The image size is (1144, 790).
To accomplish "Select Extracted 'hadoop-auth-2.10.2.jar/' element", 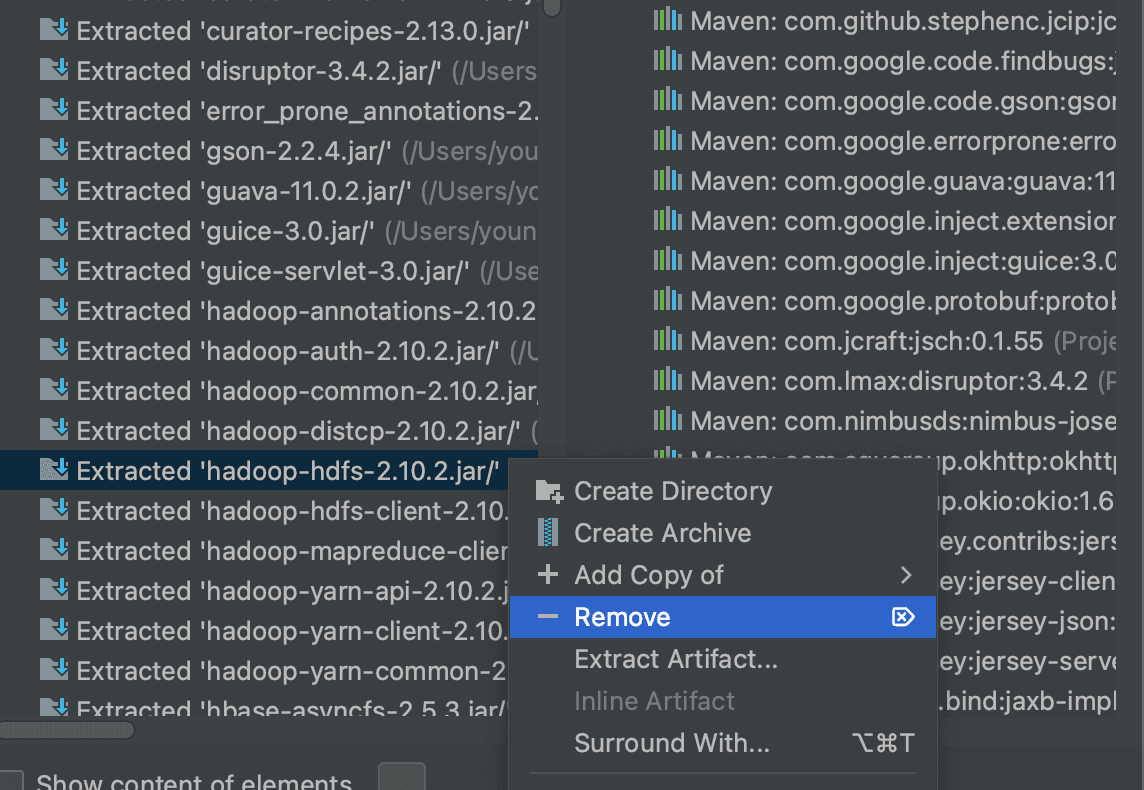I will 287,351.
